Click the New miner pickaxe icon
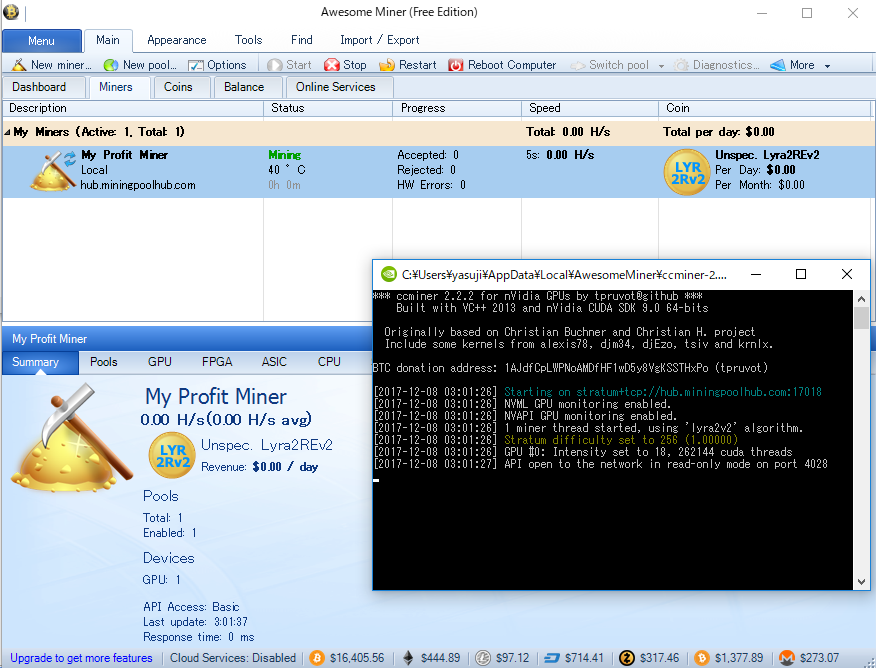Viewport: 876px width, 668px height. pos(19,65)
